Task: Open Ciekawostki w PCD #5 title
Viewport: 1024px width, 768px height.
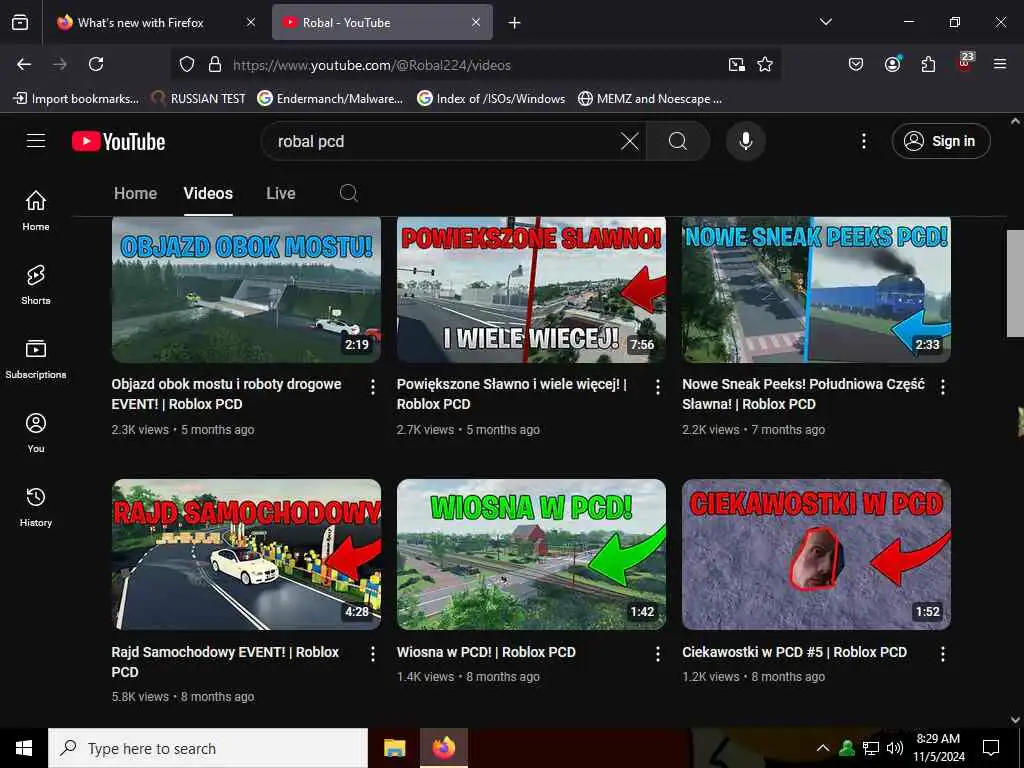Action: 794,652
